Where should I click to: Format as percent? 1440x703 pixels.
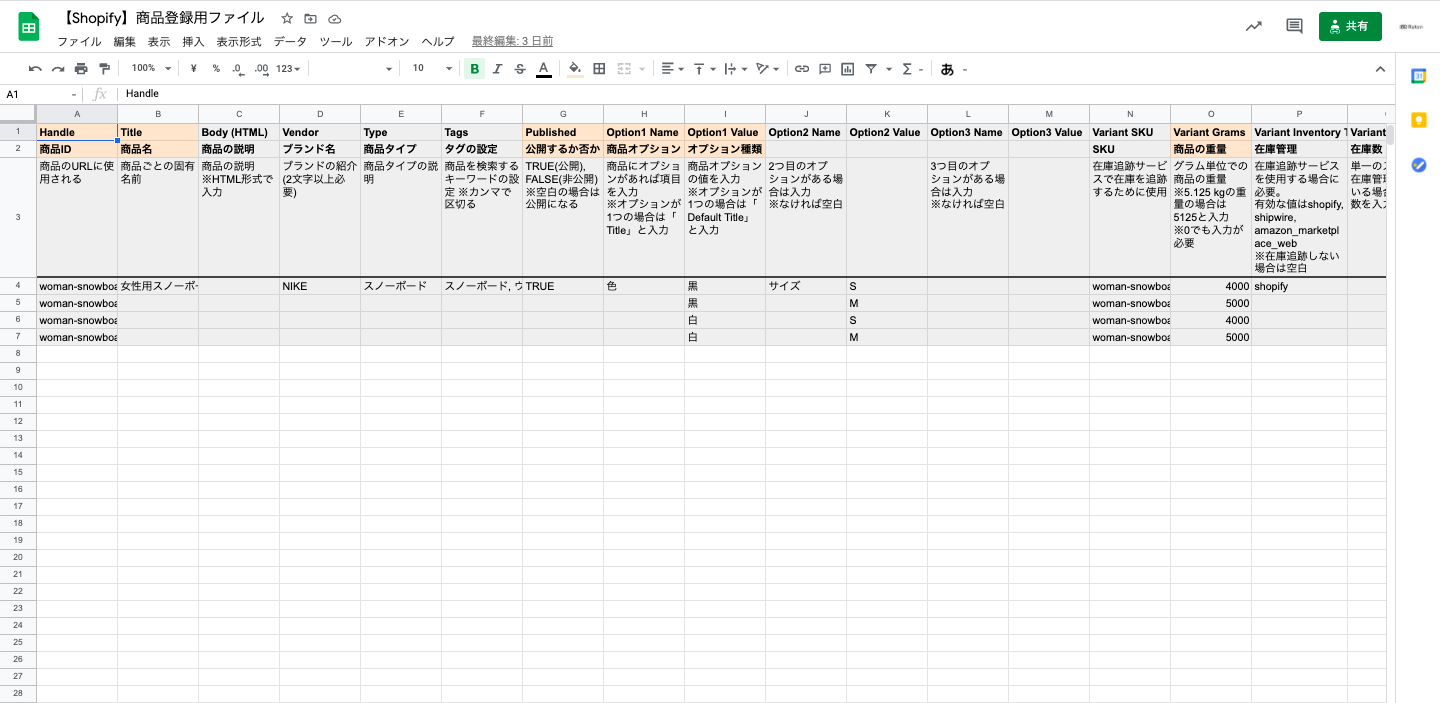pyautogui.click(x=216, y=69)
